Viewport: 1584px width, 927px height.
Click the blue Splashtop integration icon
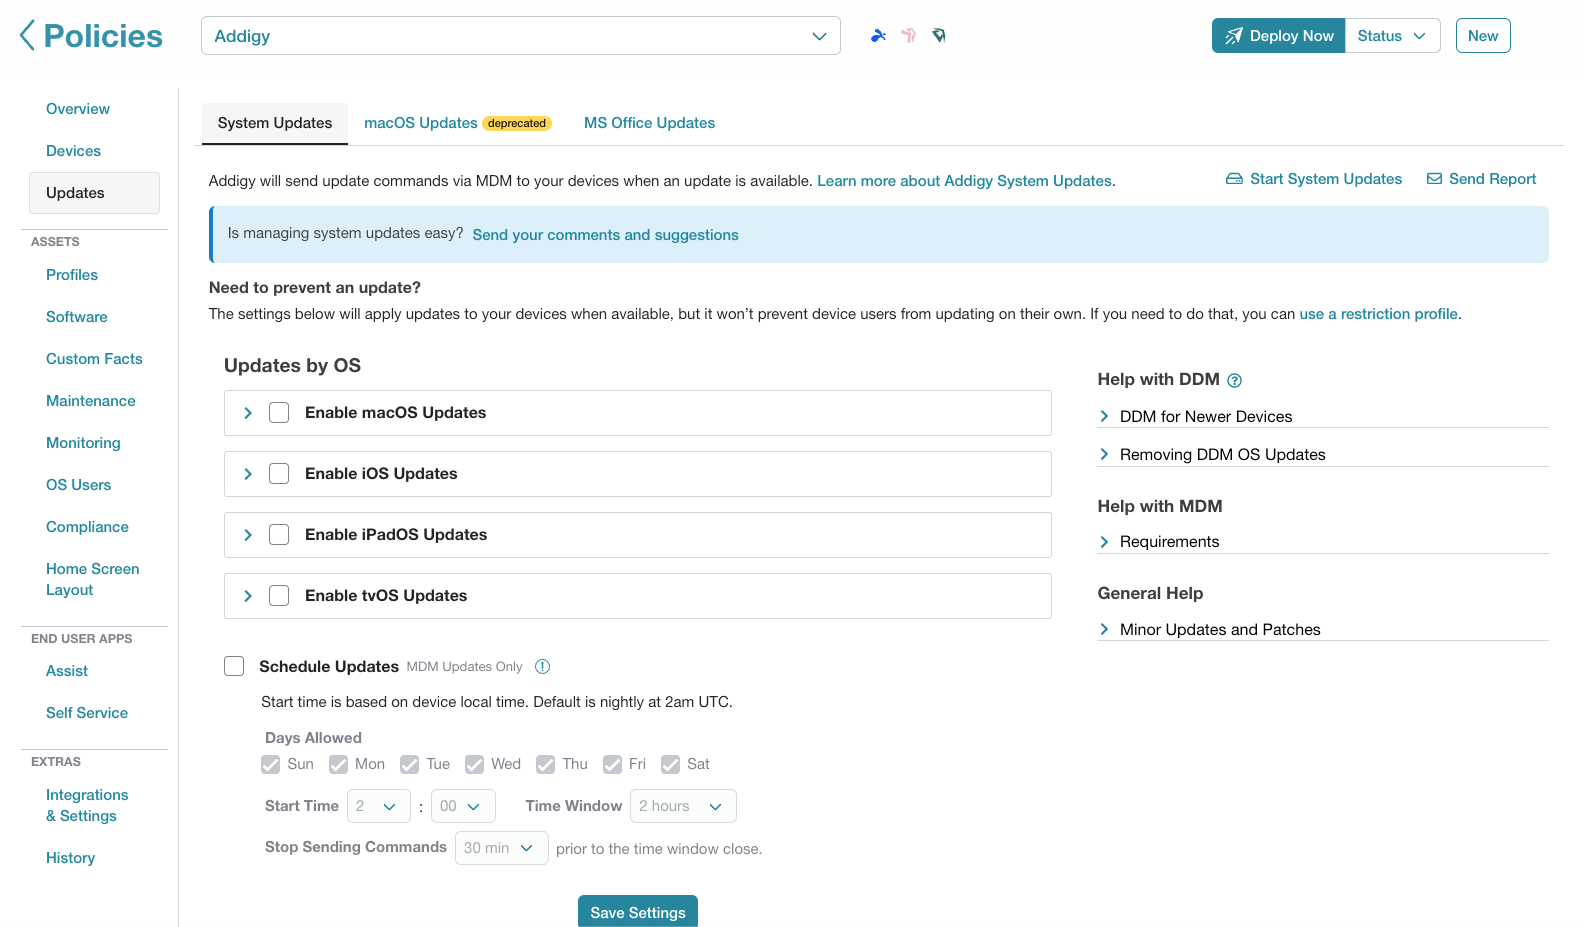[x=878, y=36]
